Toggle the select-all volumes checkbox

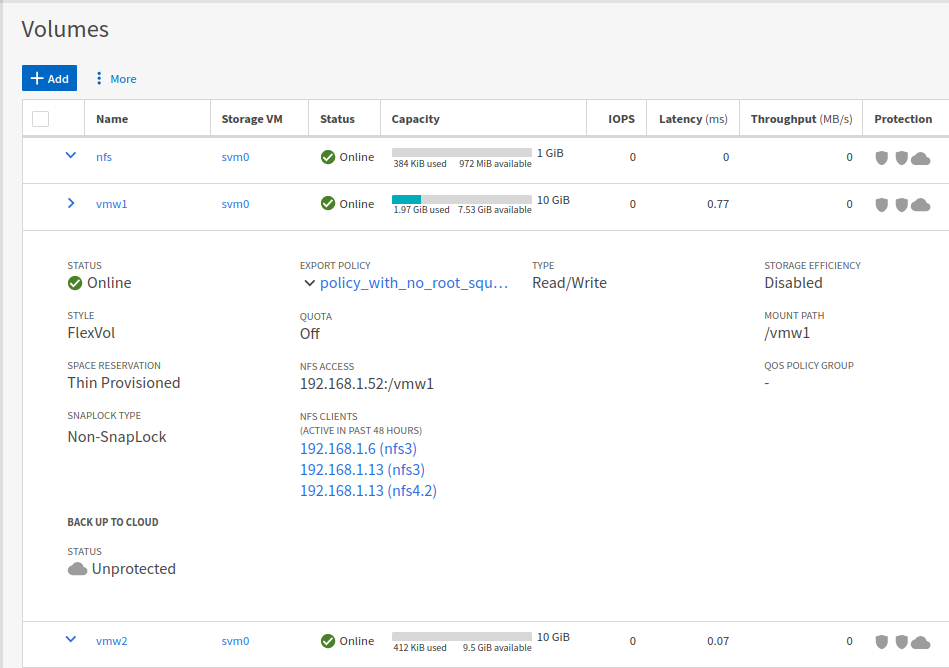coord(41,119)
